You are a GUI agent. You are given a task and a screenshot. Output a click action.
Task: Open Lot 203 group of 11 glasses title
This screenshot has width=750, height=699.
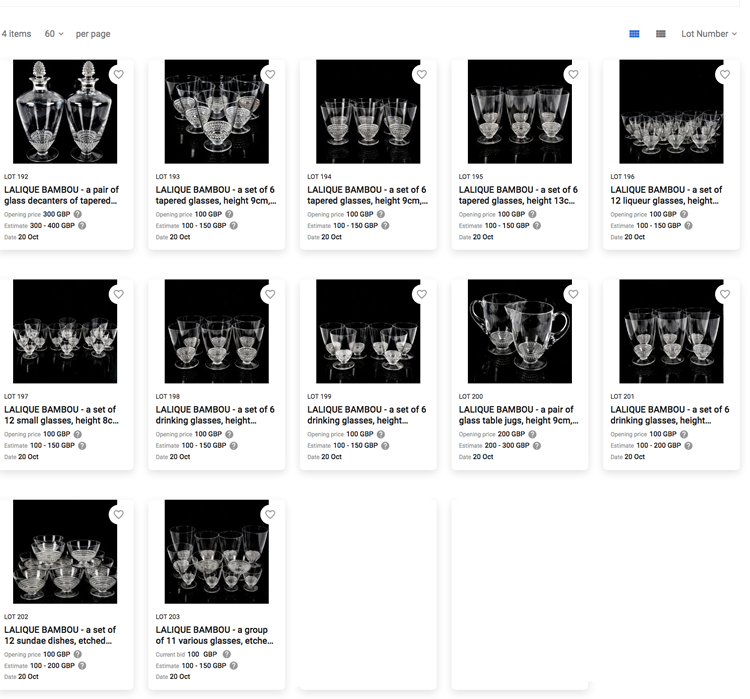(214, 635)
